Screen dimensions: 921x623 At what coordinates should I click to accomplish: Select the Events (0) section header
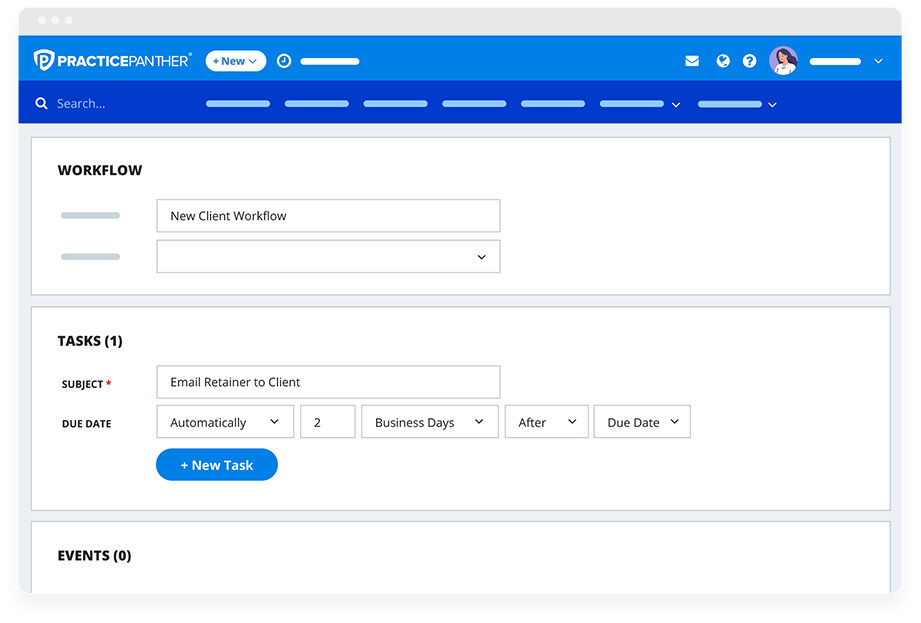tap(94, 555)
